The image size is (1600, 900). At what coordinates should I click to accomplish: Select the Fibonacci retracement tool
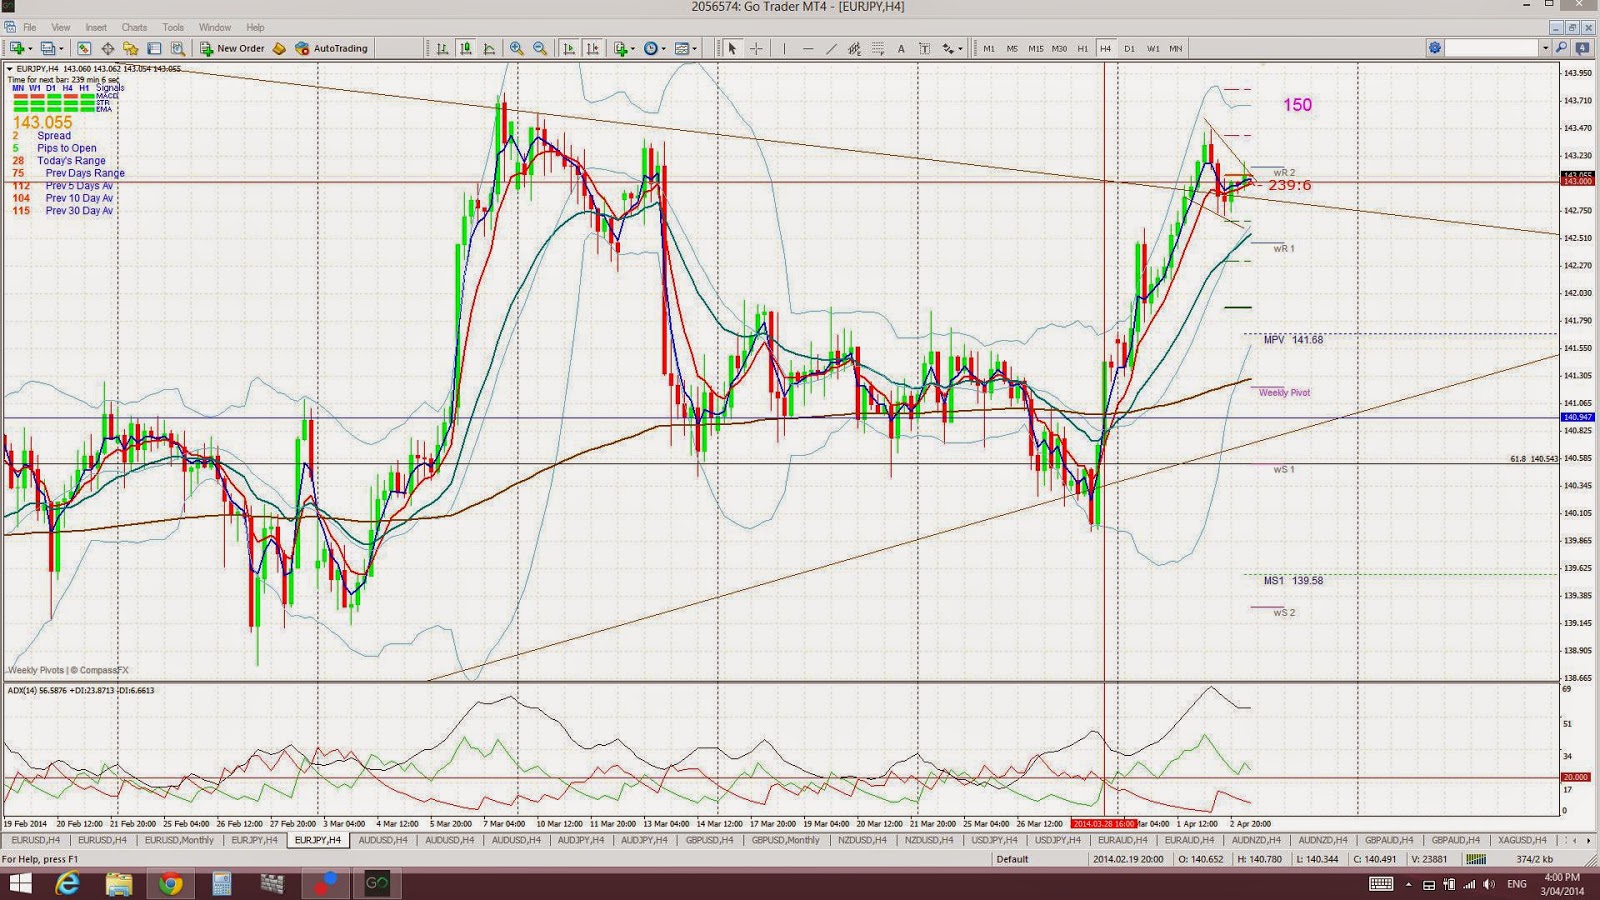878,48
